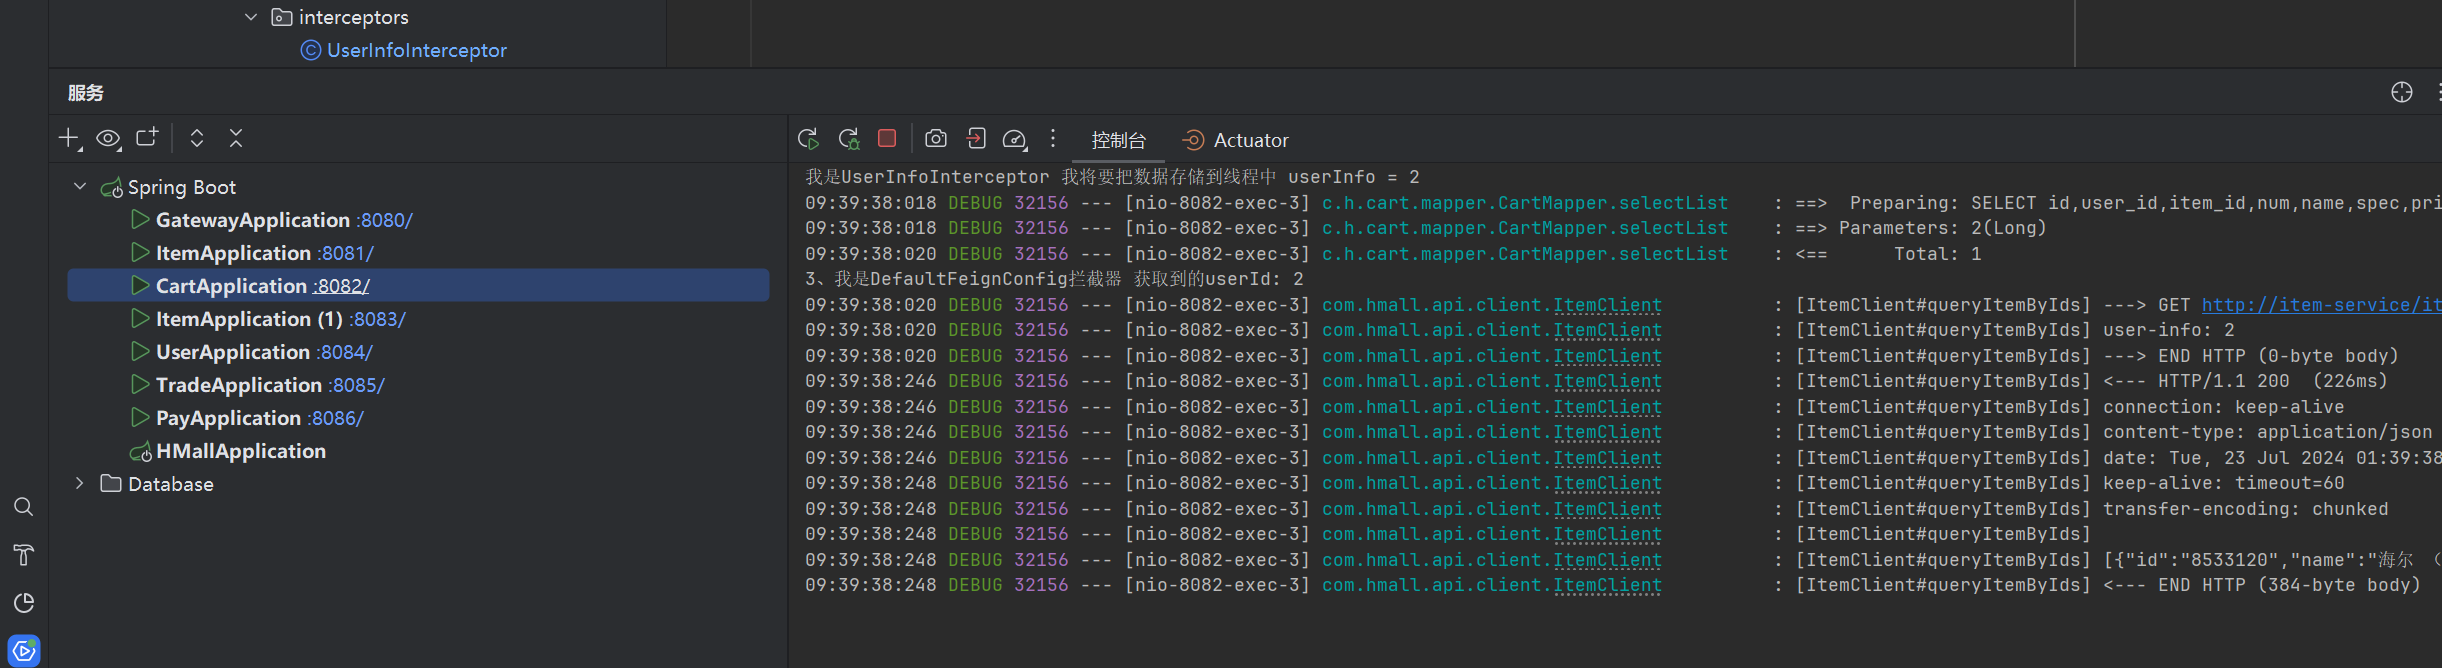Expand all services in the tree

pyautogui.click(x=197, y=138)
